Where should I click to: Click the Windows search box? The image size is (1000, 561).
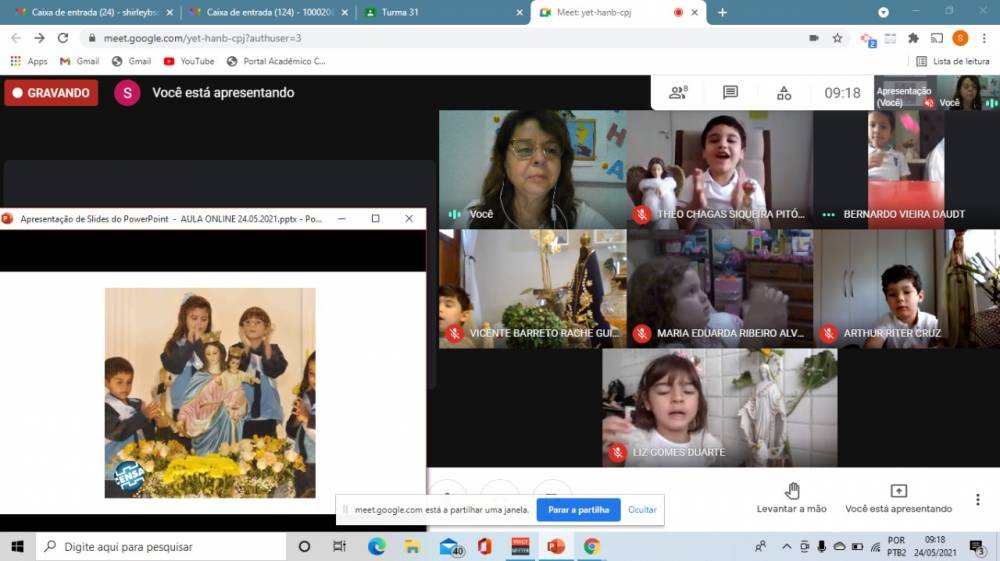point(160,547)
